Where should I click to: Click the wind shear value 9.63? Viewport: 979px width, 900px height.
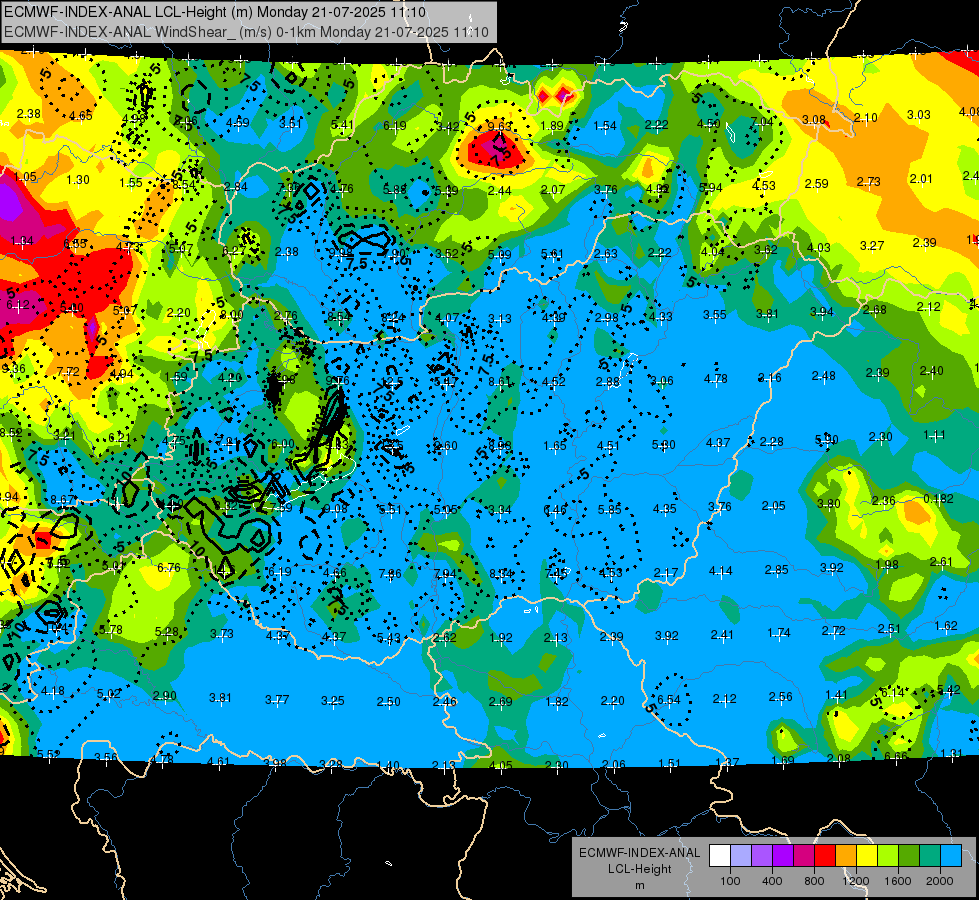pos(499,127)
